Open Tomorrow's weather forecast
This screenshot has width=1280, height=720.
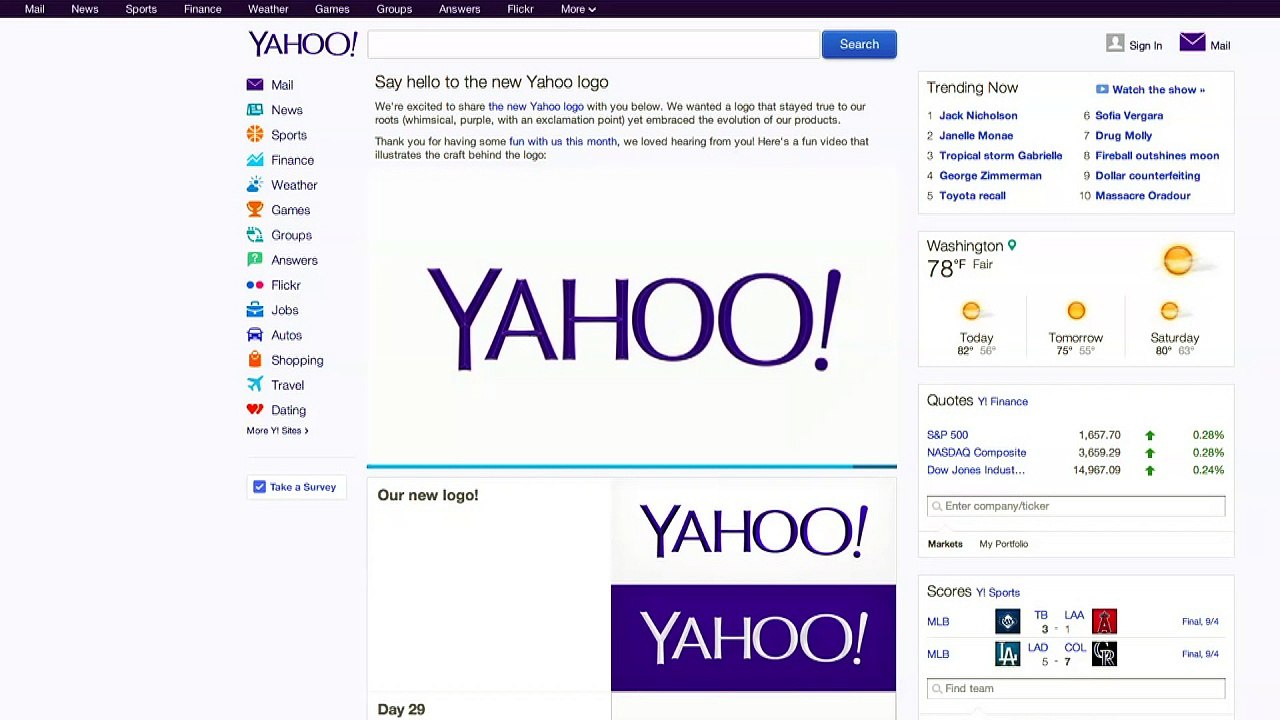(x=1075, y=328)
